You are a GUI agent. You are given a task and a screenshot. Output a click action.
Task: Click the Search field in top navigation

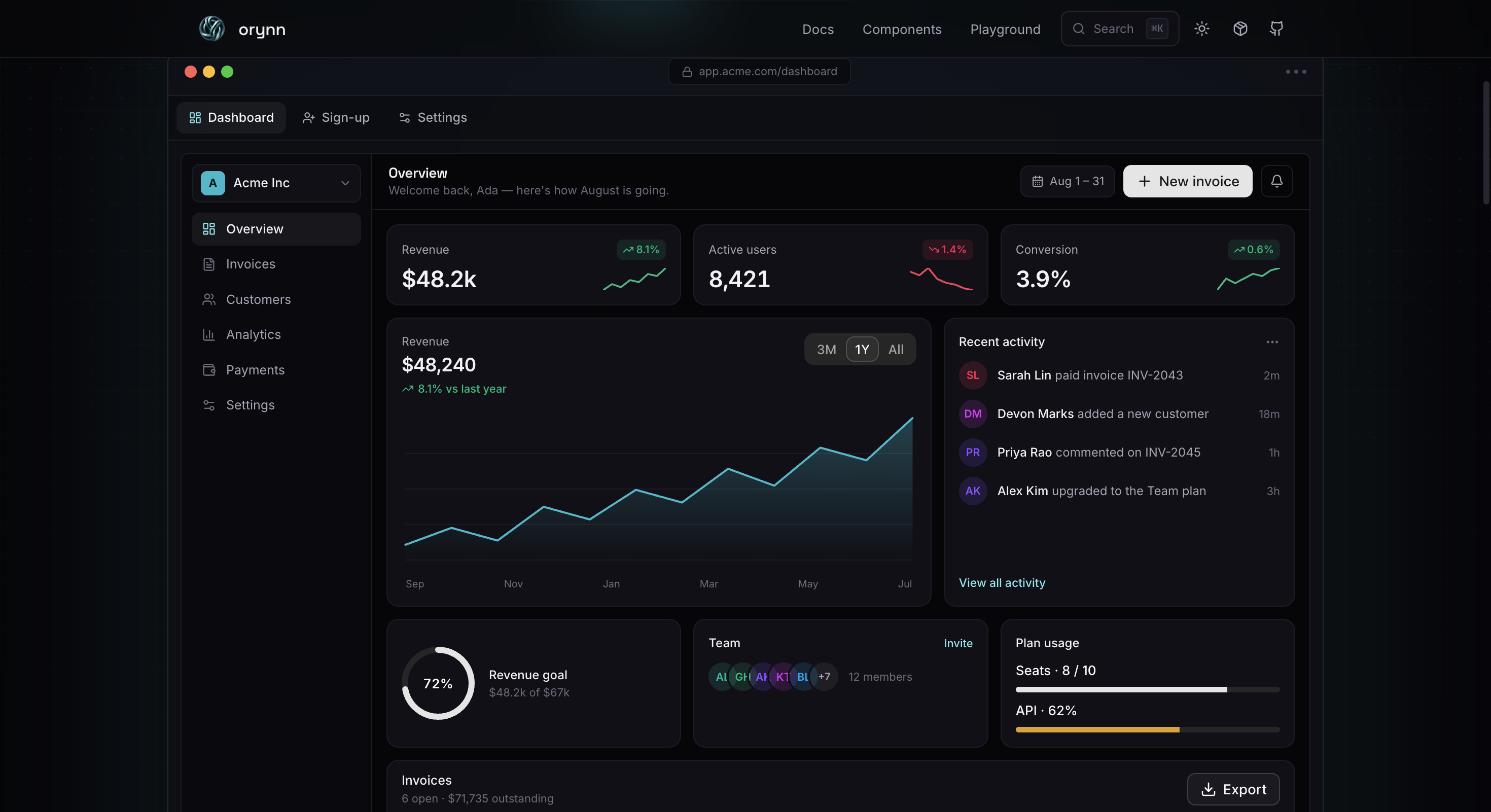[x=1120, y=29]
